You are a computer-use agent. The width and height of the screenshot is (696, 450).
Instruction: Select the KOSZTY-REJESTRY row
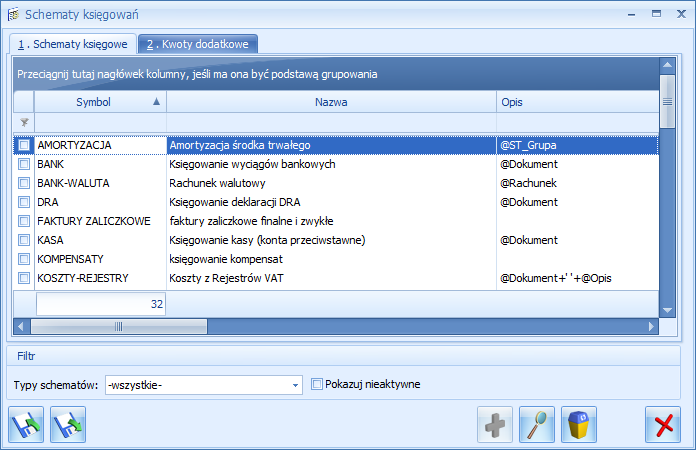pos(330,278)
